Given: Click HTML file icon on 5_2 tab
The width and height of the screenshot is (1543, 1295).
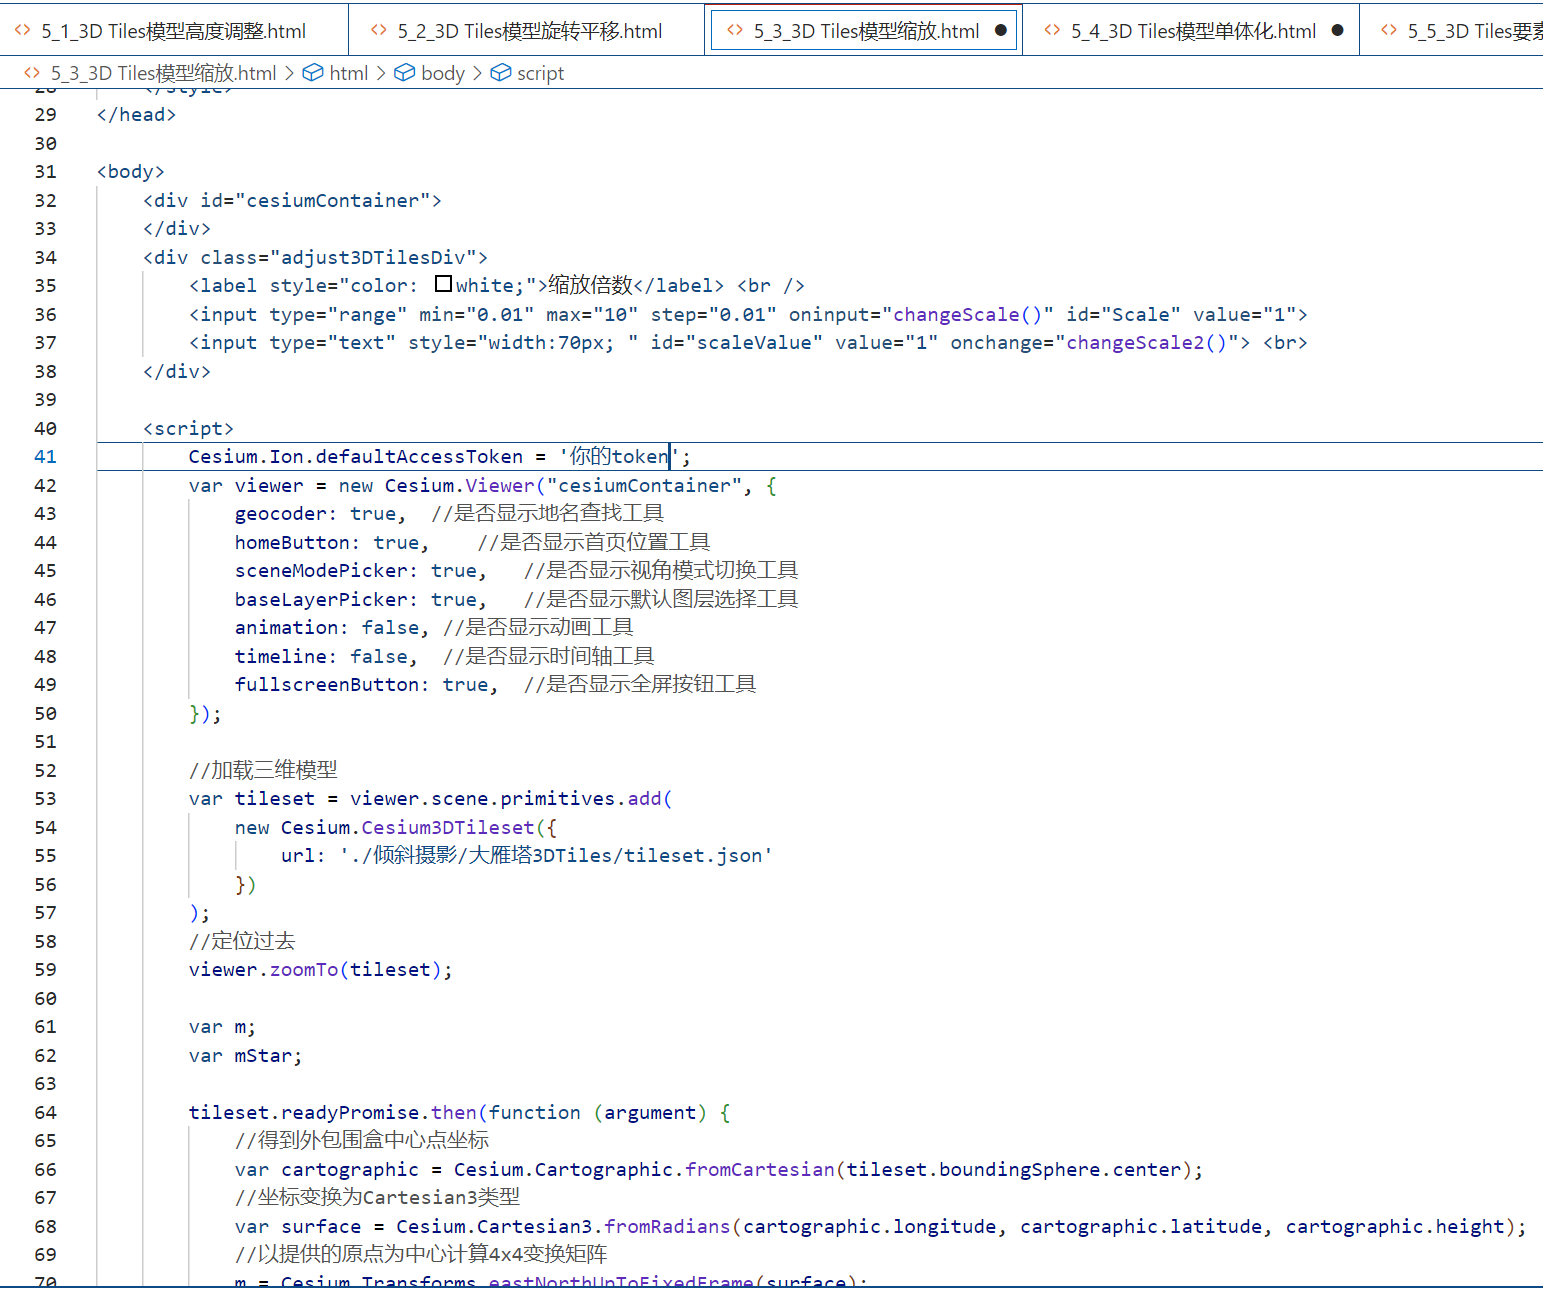Looking at the screenshot, I should coord(378,31).
